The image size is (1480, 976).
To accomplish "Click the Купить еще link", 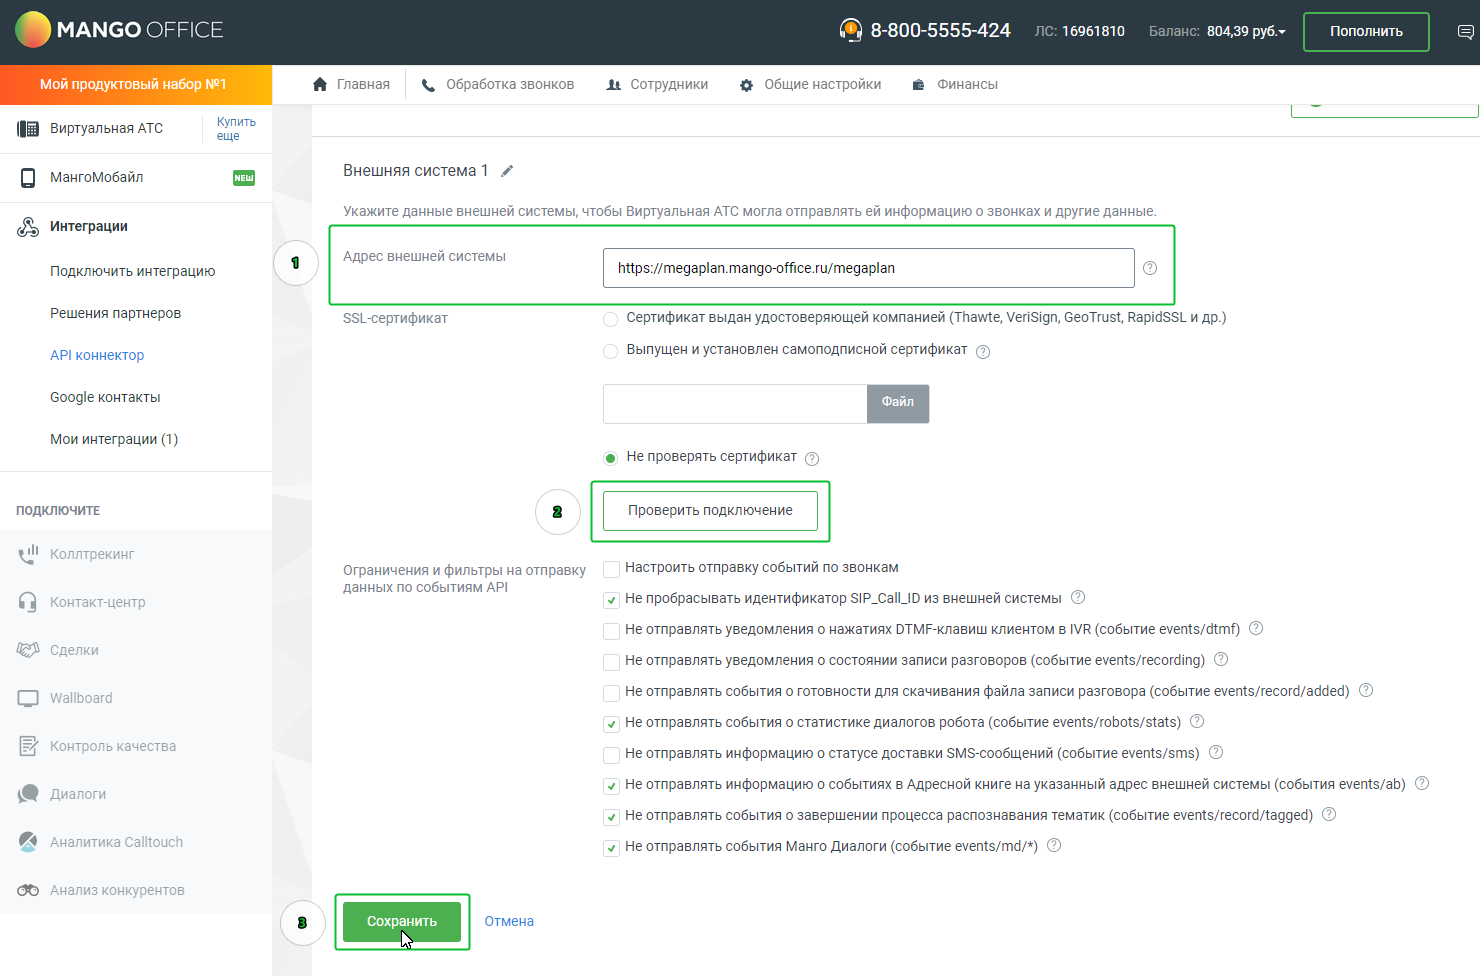I will point(236,128).
